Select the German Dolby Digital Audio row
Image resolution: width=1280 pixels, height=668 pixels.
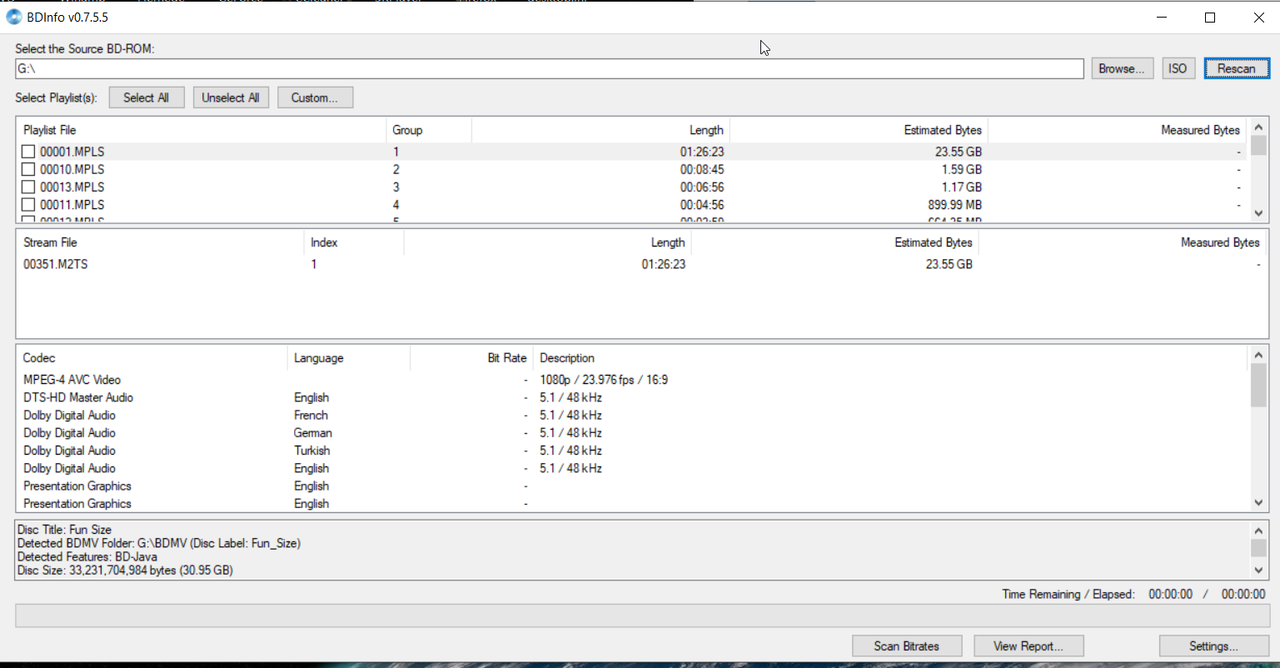(633, 433)
